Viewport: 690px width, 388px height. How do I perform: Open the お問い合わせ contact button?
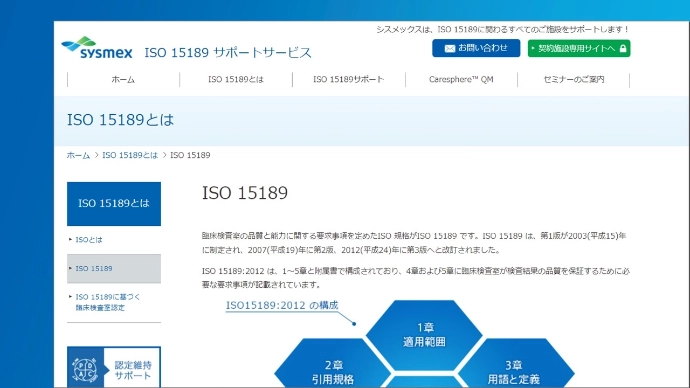click(476, 48)
